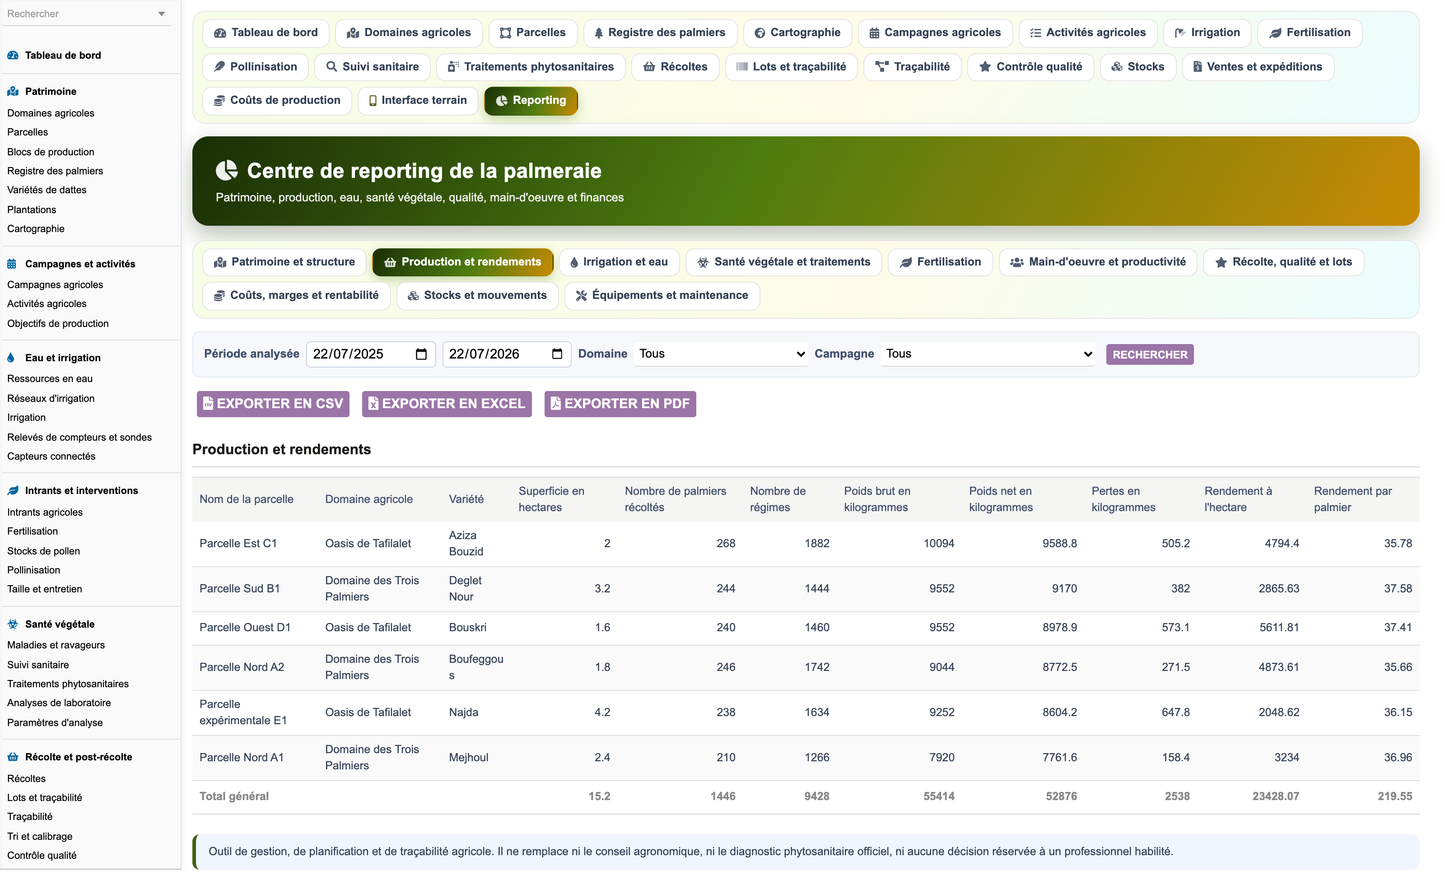The image size is (1445, 894).
Task: Open the Domaine dropdown set to Tous
Action: 721,354
